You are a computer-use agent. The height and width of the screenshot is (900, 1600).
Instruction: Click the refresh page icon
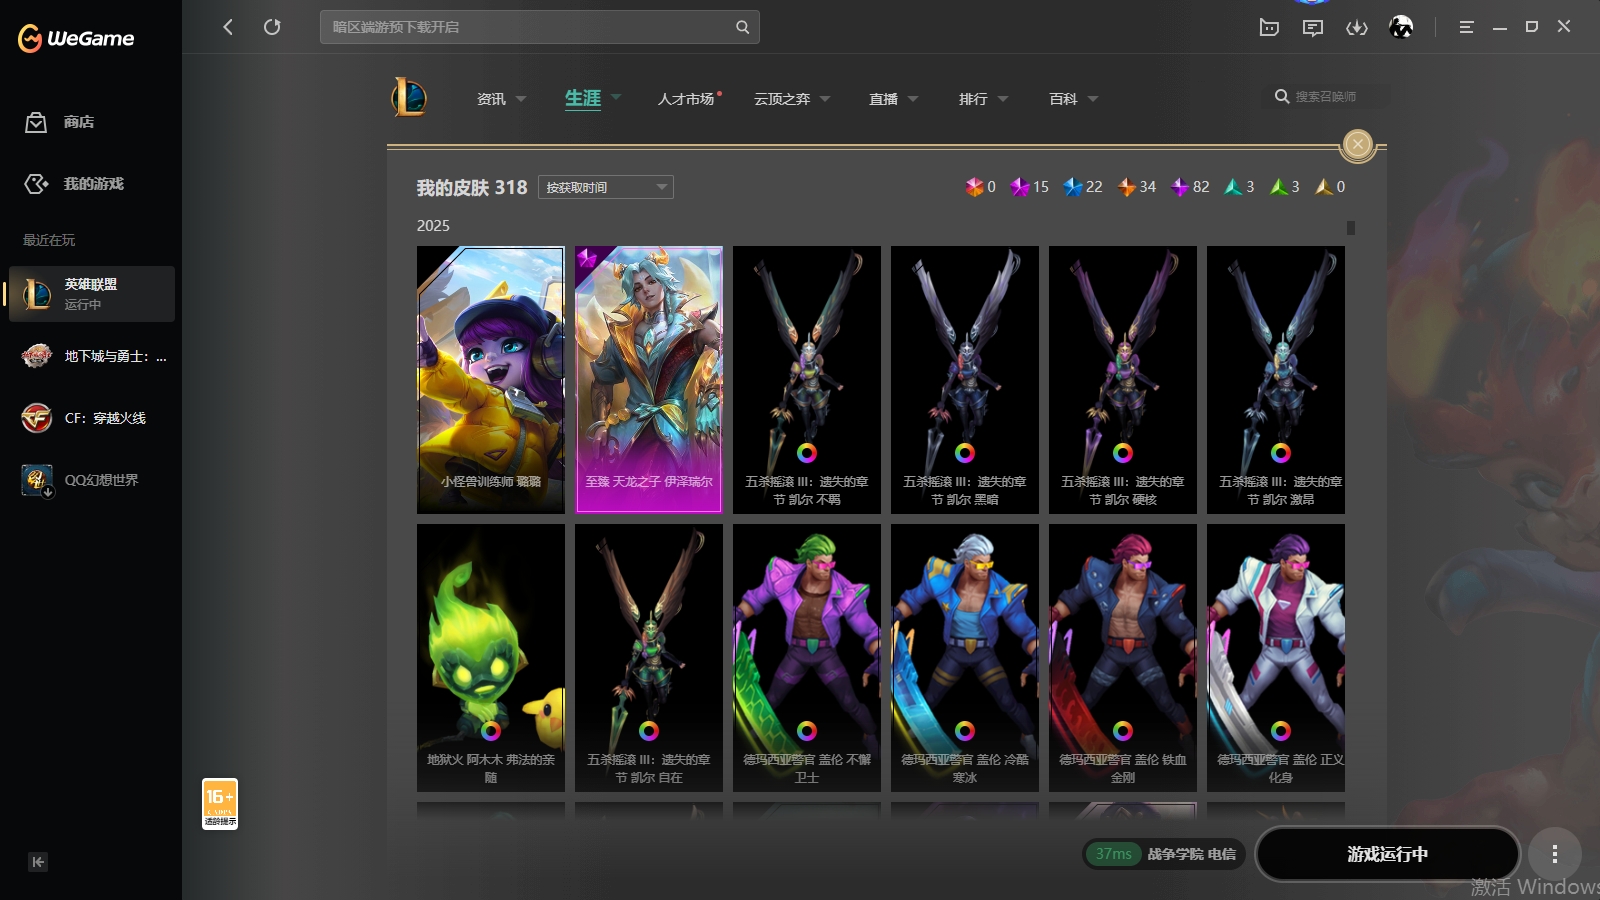tap(272, 27)
